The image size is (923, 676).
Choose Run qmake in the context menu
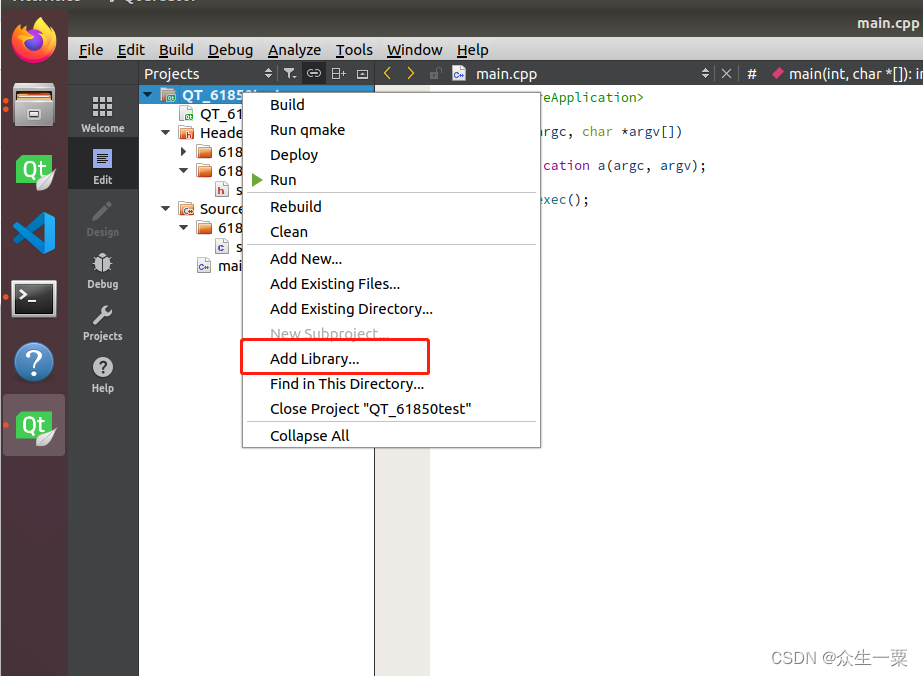(391, 130)
